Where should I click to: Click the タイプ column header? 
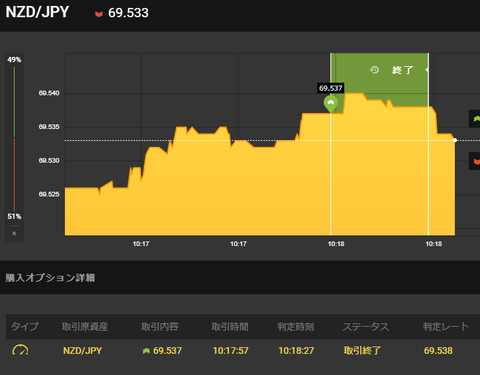(25, 327)
